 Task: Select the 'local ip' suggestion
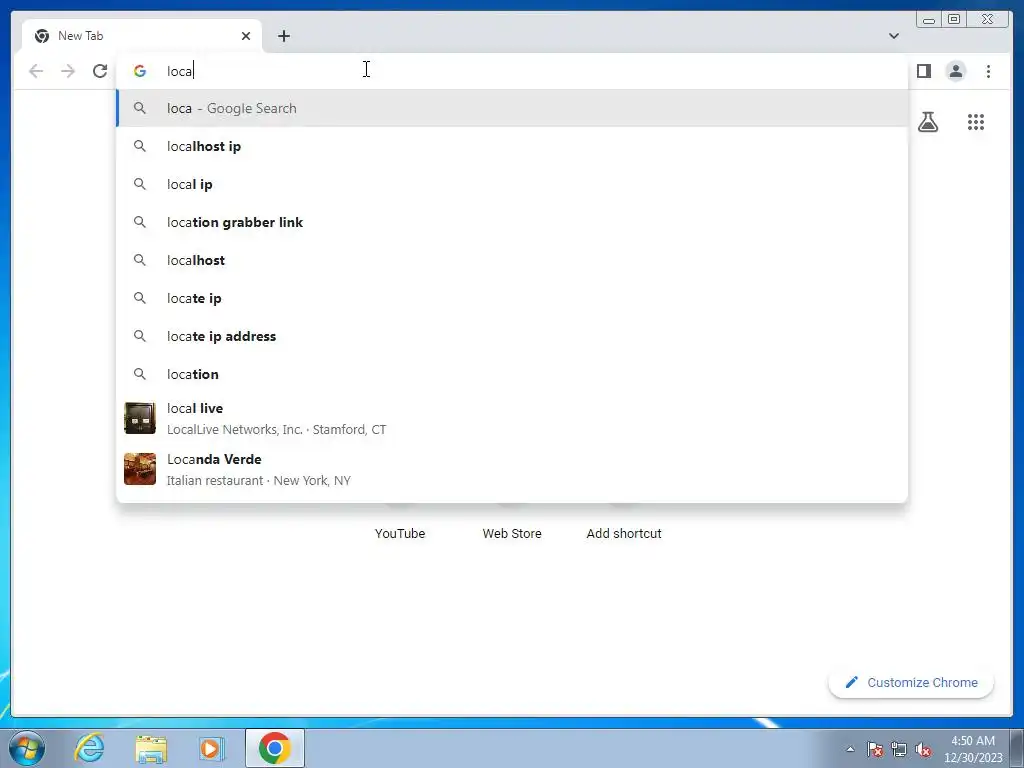pos(512,184)
